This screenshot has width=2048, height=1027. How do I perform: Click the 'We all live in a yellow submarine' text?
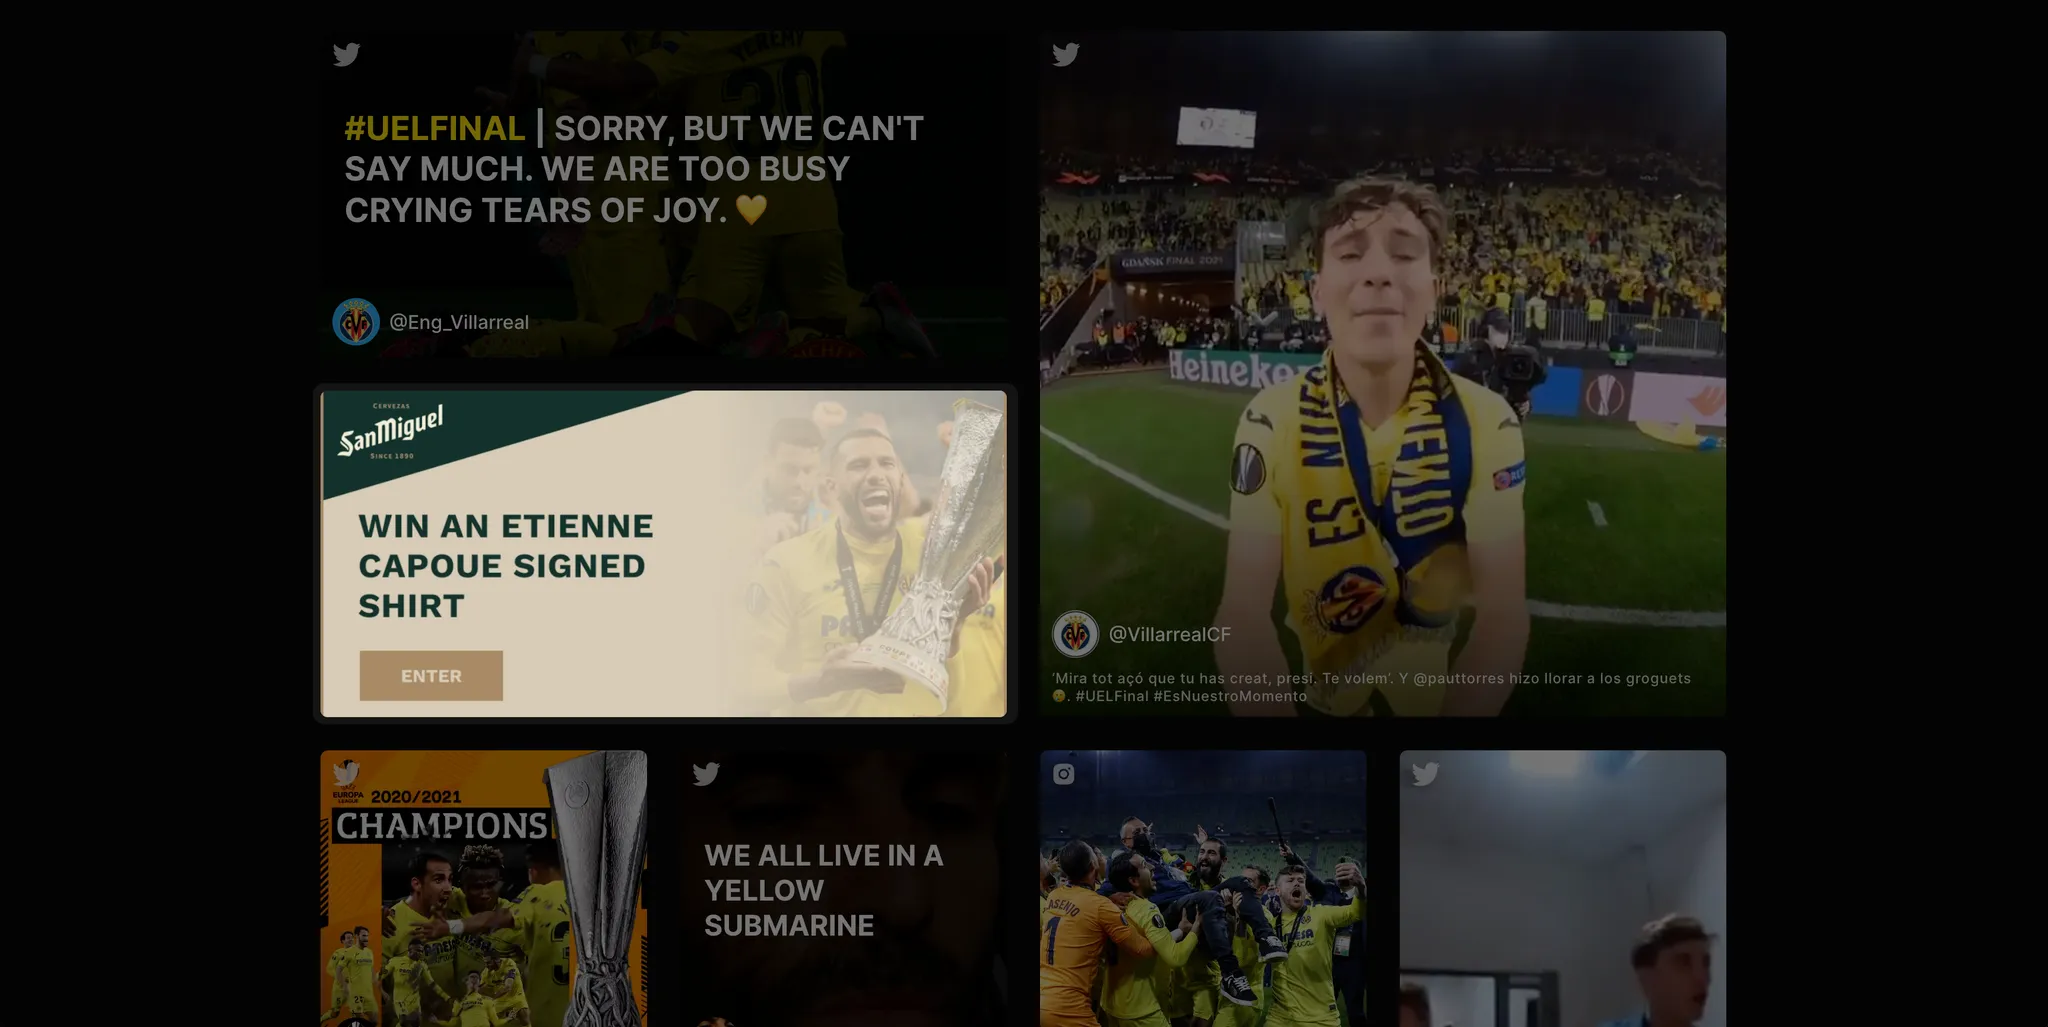click(823, 890)
